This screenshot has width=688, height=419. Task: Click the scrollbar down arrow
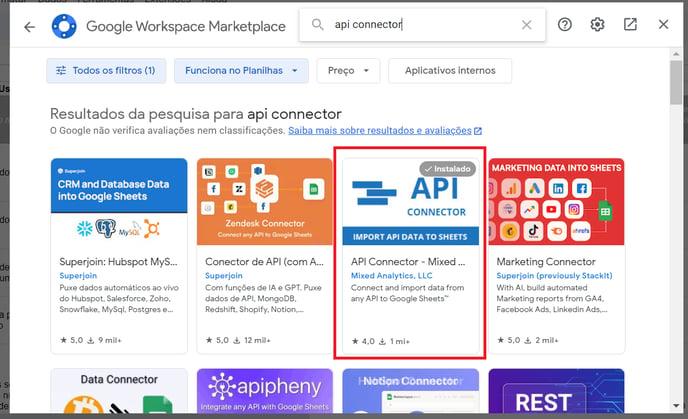pos(676,406)
